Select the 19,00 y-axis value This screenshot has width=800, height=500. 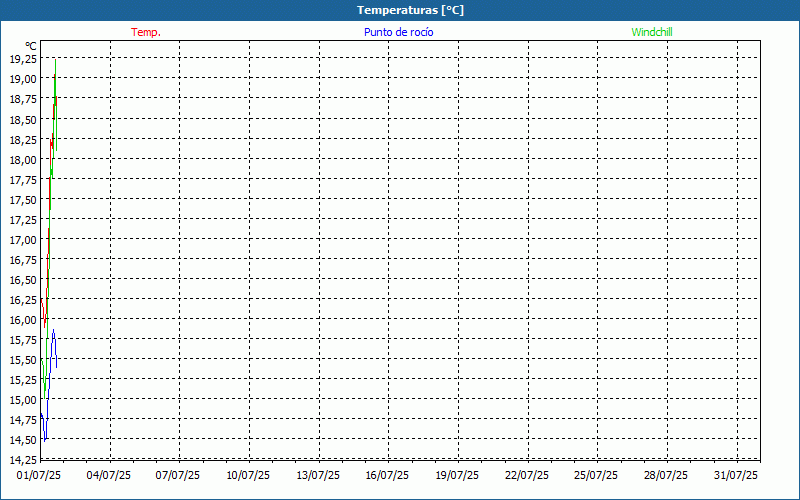[23, 79]
